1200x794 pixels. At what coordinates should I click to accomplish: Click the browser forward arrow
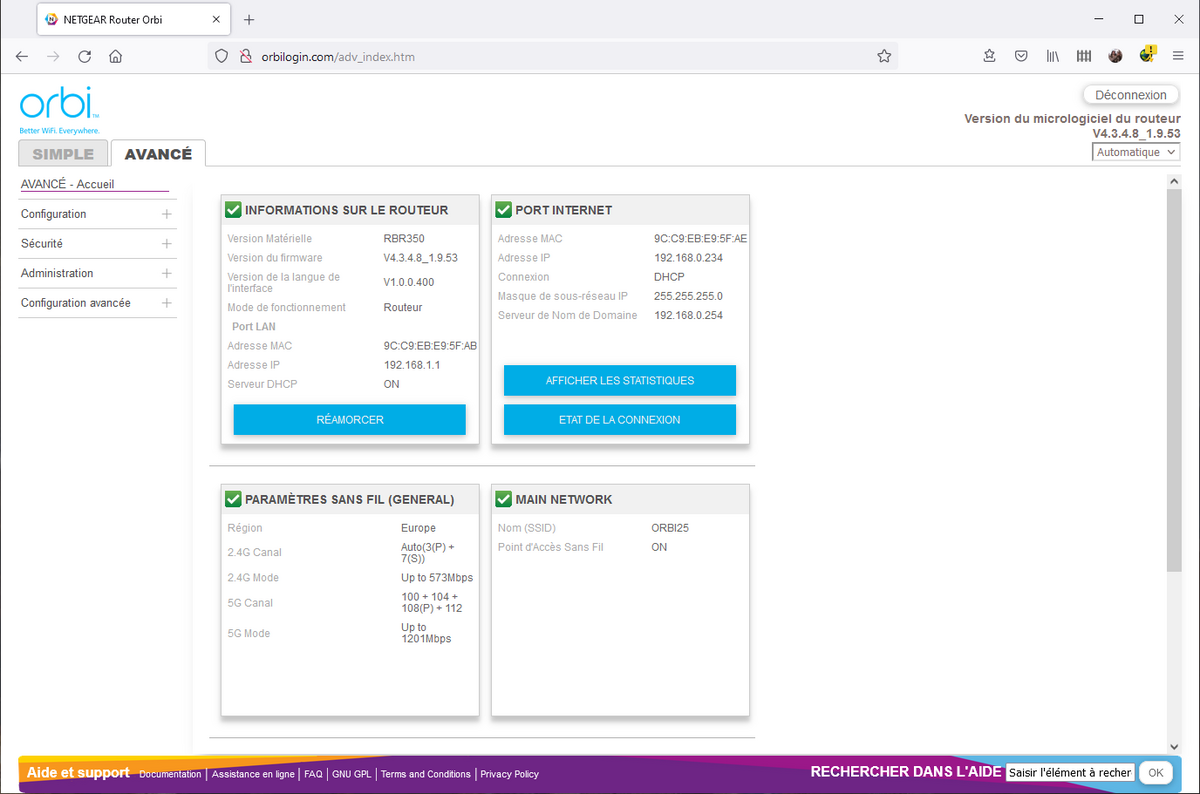point(53,57)
